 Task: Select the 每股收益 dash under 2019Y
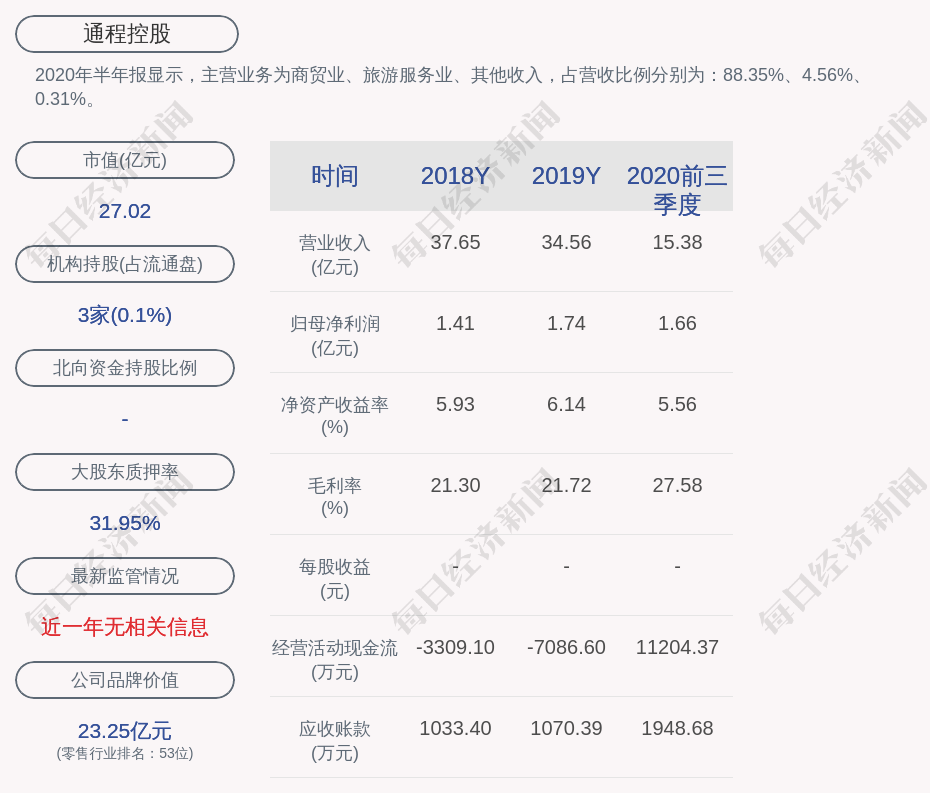(x=566, y=567)
